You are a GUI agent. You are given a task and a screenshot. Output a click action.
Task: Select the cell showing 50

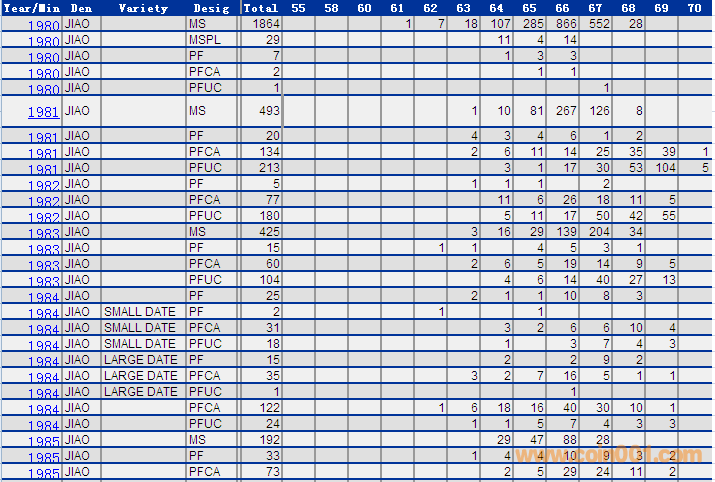tap(603, 216)
